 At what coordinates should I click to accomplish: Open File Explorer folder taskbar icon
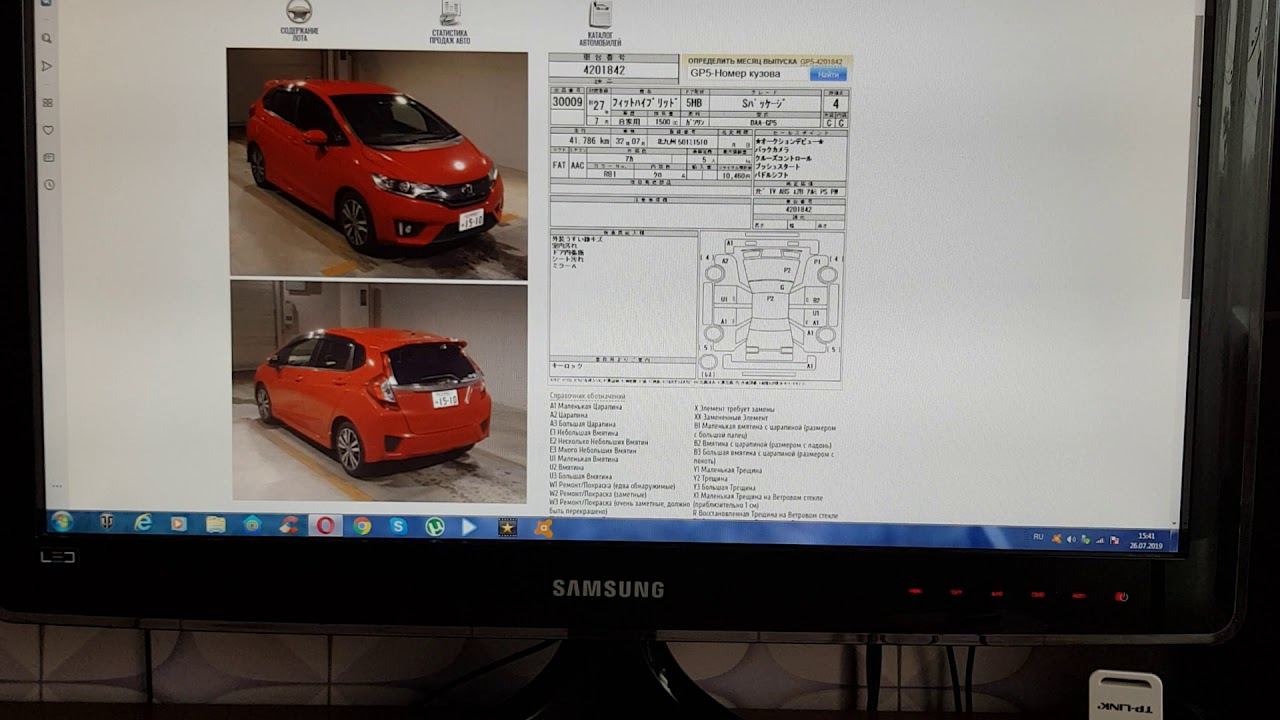[215, 524]
